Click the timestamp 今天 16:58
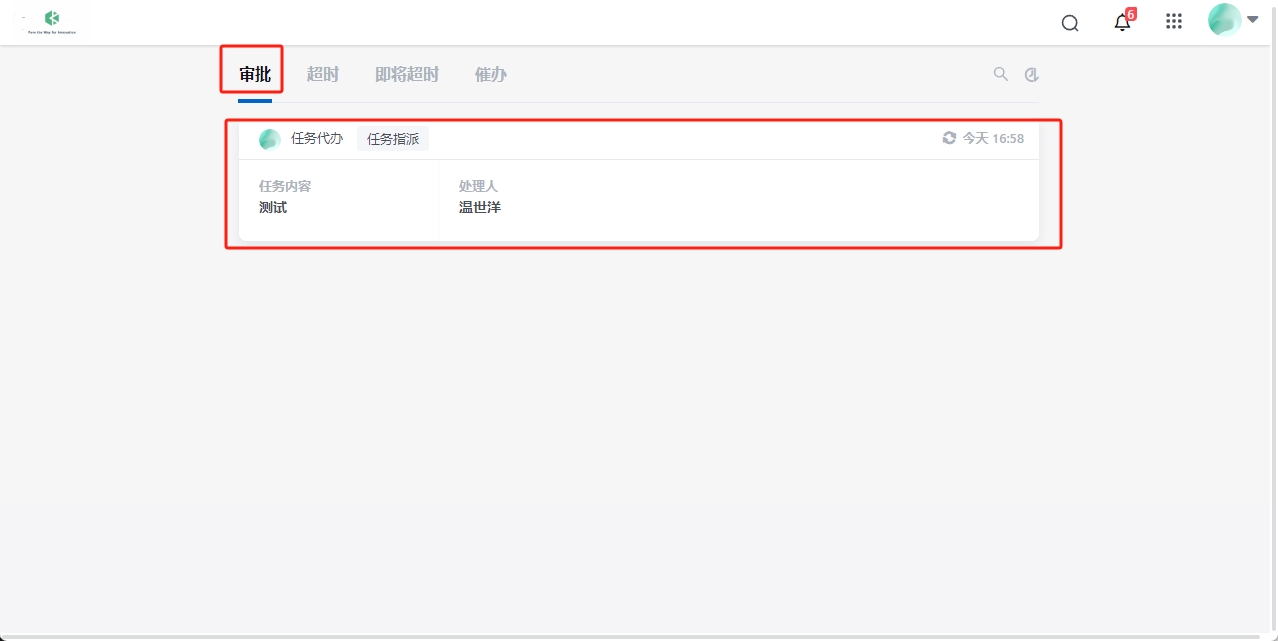 991,138
